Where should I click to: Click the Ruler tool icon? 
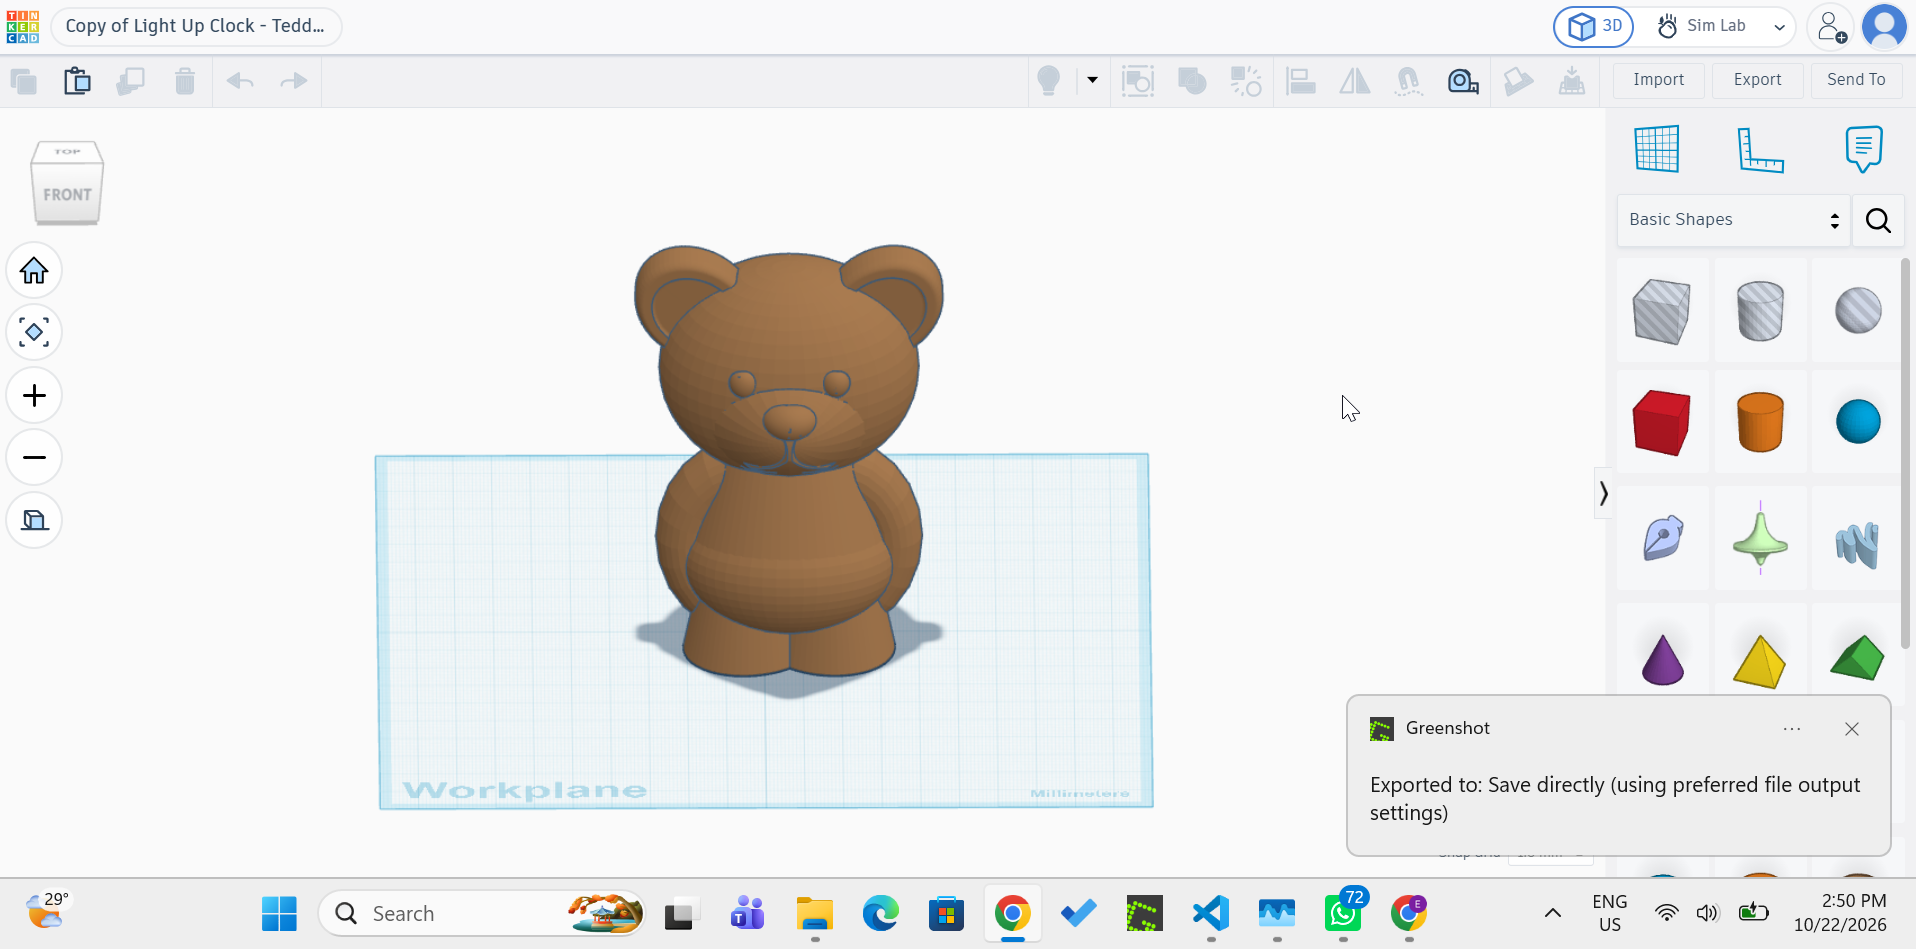[1760, 150]
